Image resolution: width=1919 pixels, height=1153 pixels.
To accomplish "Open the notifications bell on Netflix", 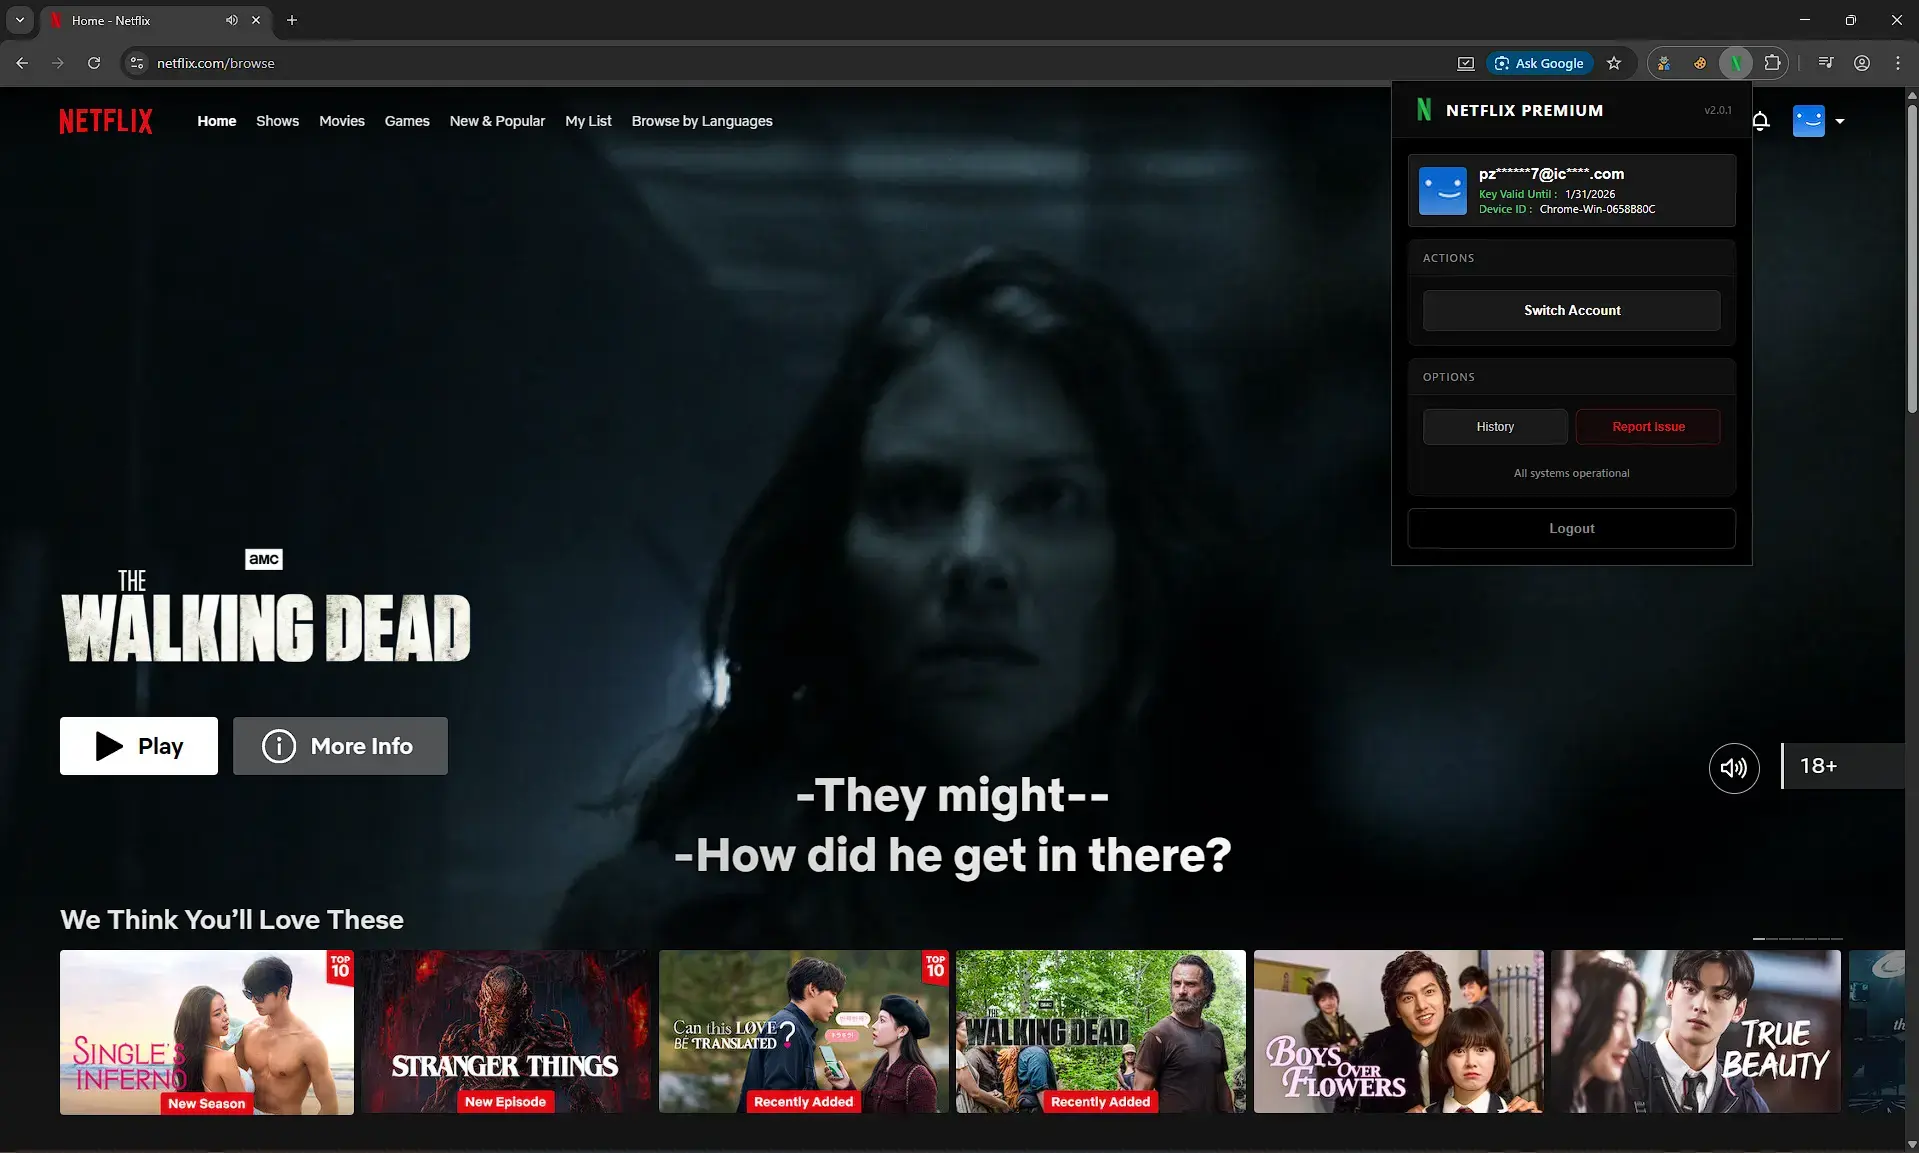I will click(1761, 121).
